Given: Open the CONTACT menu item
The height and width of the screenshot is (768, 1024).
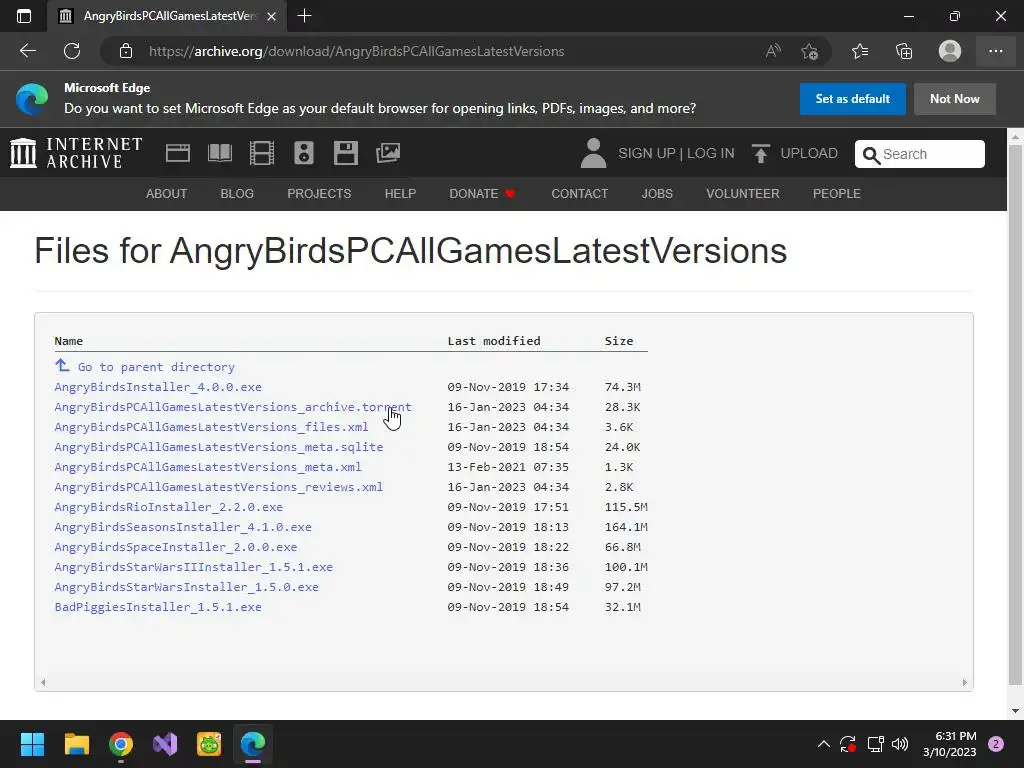Looking at the screenshot, I should click(x=579, y=194).
